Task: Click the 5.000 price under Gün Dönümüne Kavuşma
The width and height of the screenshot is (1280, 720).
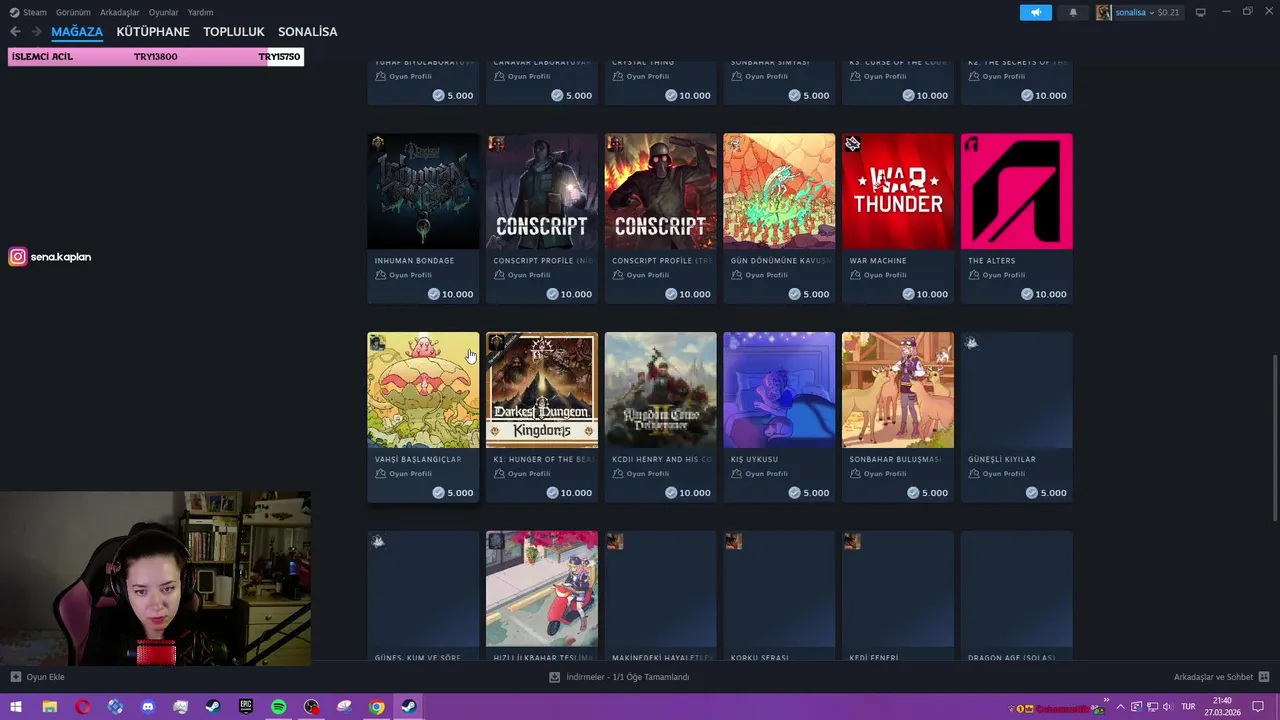Action: coord(809,294)
